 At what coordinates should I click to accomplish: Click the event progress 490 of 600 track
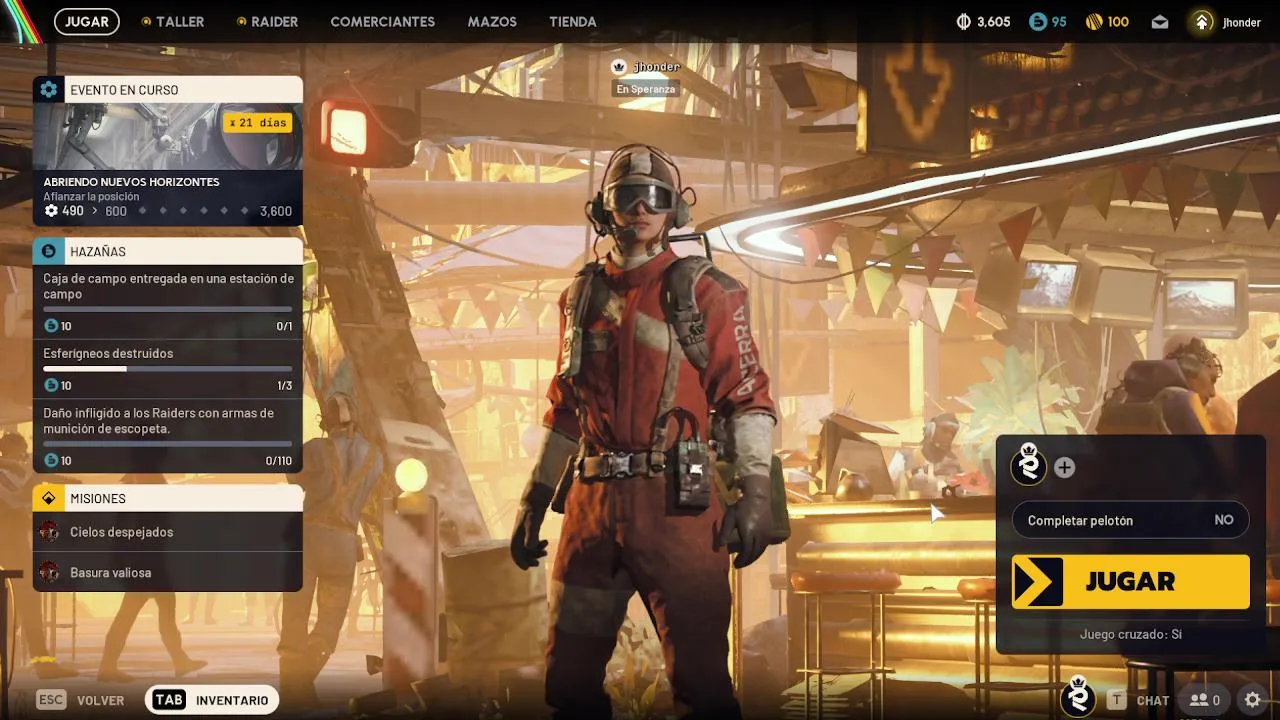167,211
